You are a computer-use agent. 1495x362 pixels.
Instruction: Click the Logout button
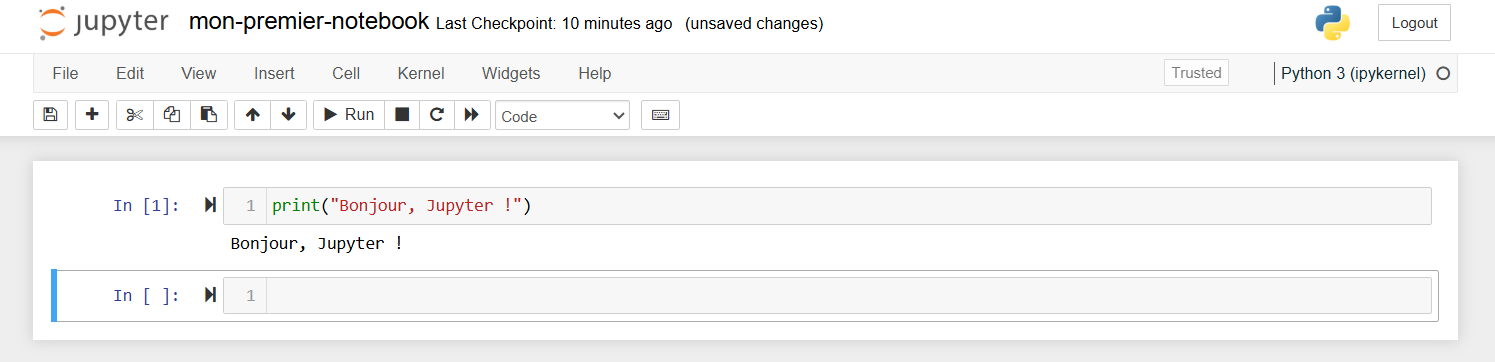pyautogui.click(x=1414, y=22)
